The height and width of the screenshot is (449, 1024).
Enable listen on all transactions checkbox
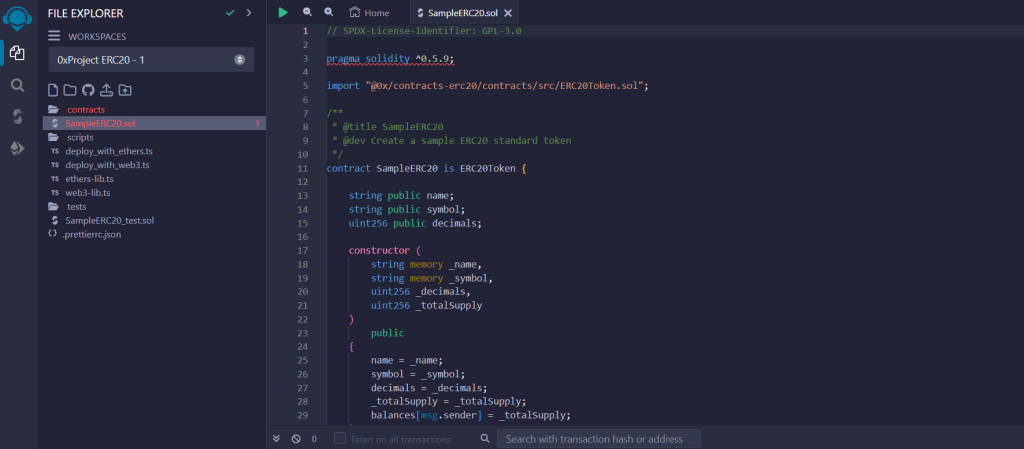340,439
